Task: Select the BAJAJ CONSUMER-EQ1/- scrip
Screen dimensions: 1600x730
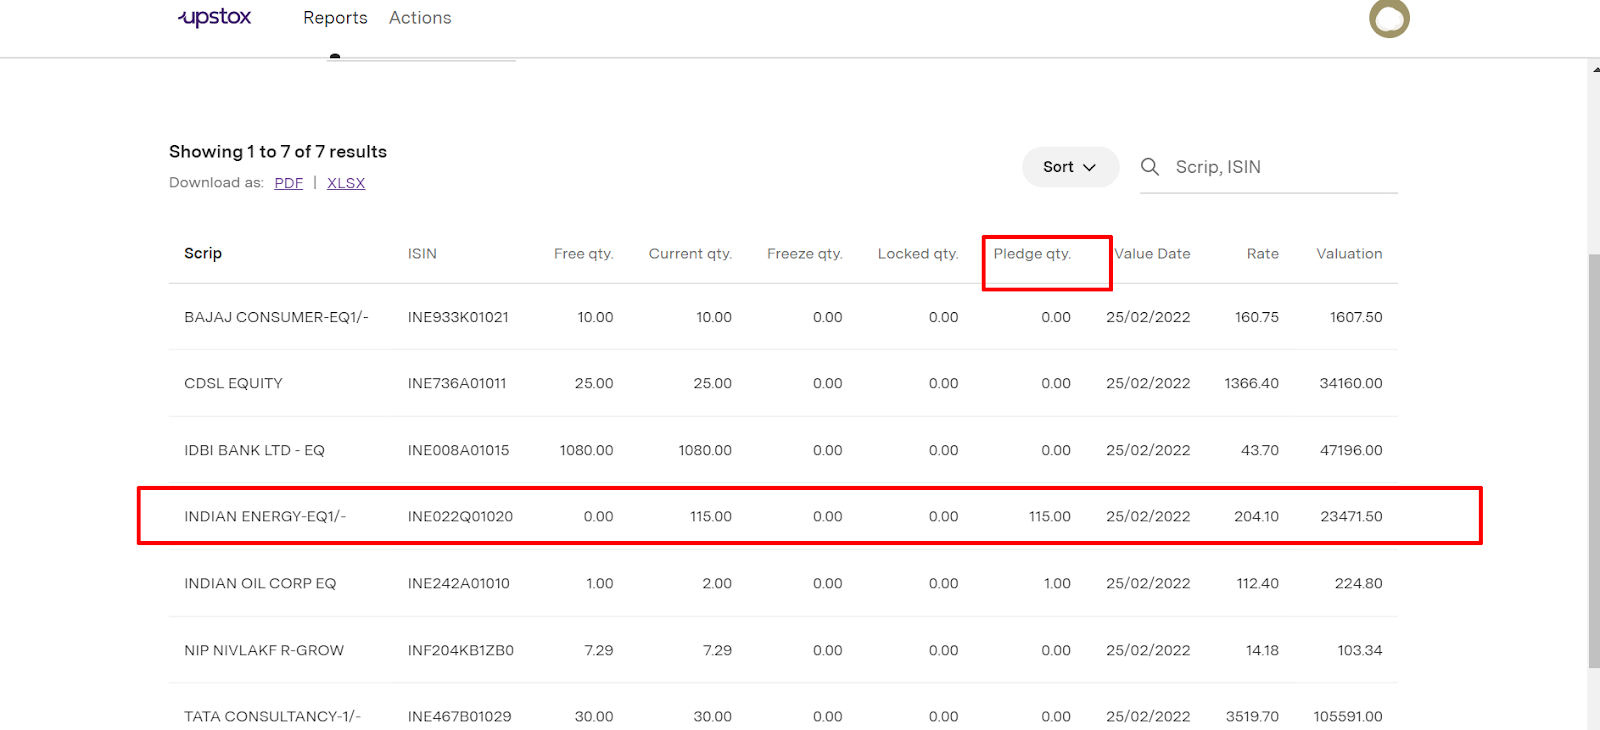Action: 276,317
